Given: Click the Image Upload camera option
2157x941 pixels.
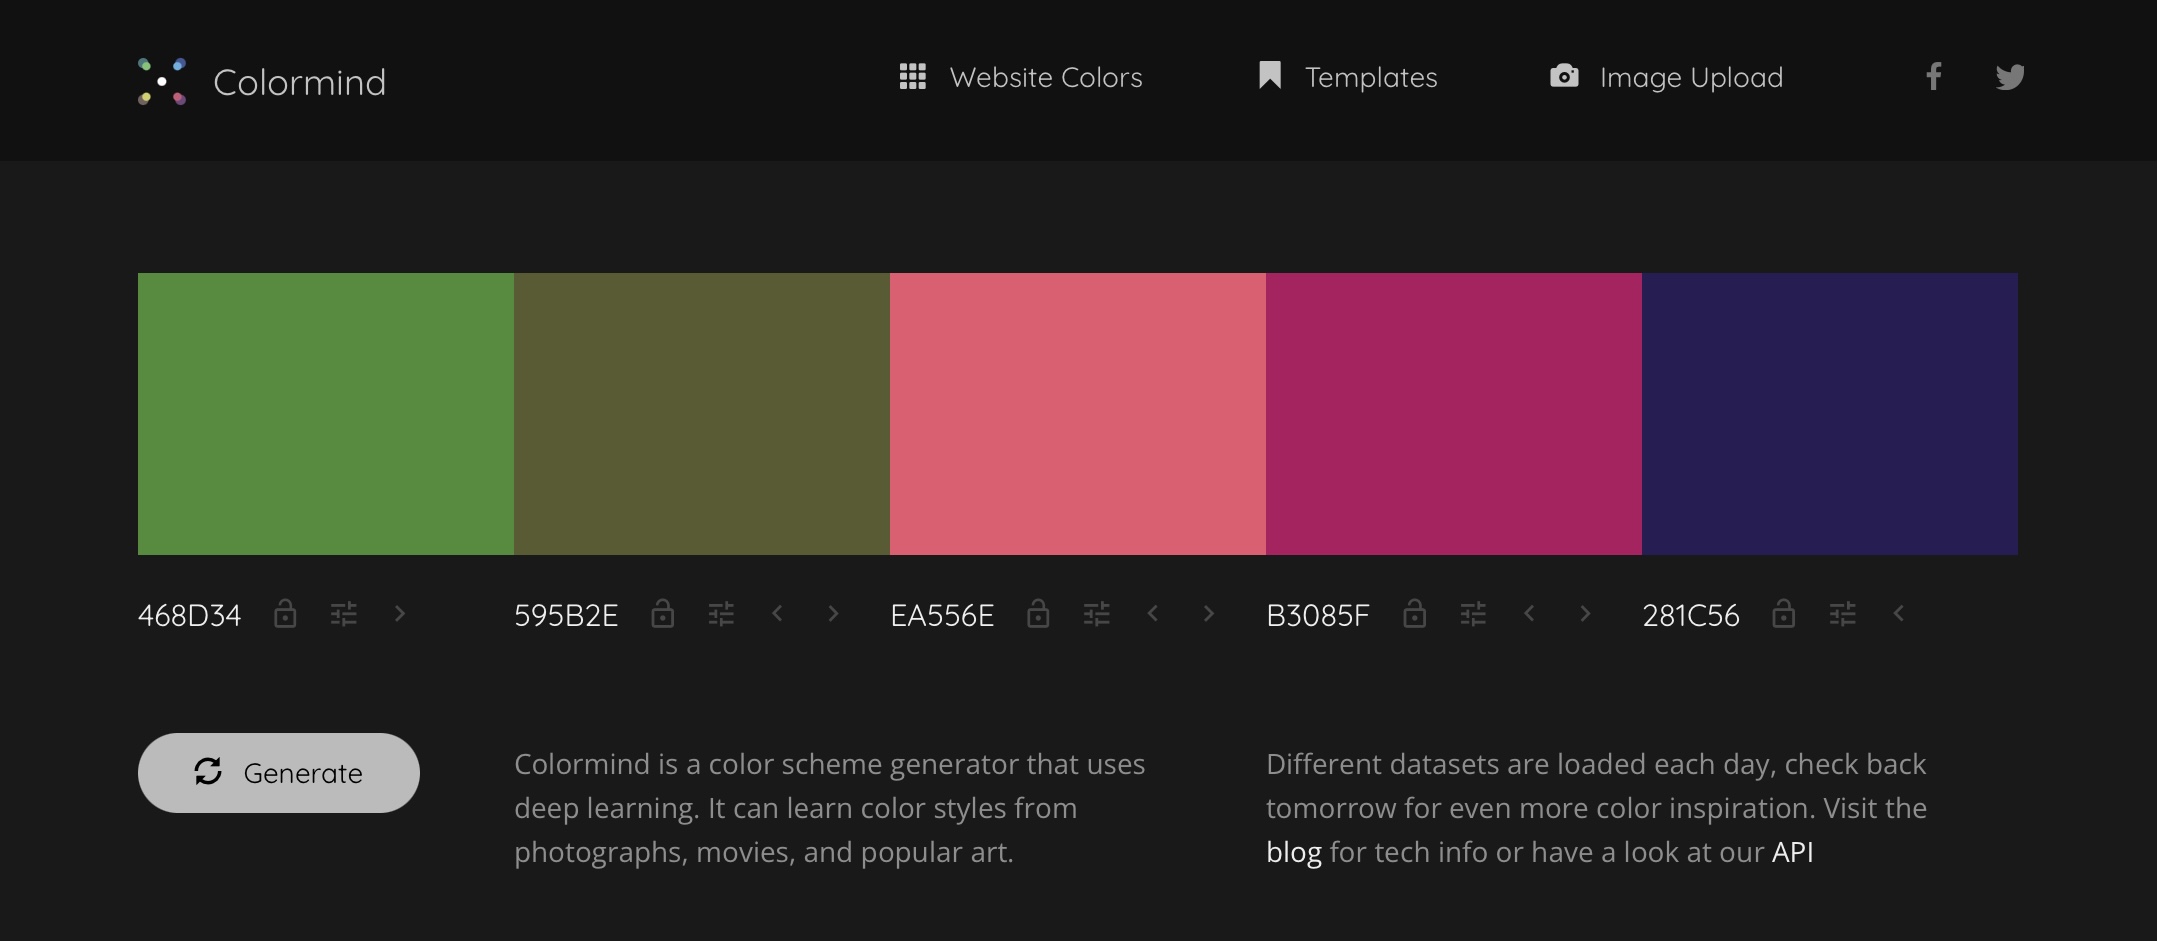Looking at the screenshot, I should [x=1666, y=77].
